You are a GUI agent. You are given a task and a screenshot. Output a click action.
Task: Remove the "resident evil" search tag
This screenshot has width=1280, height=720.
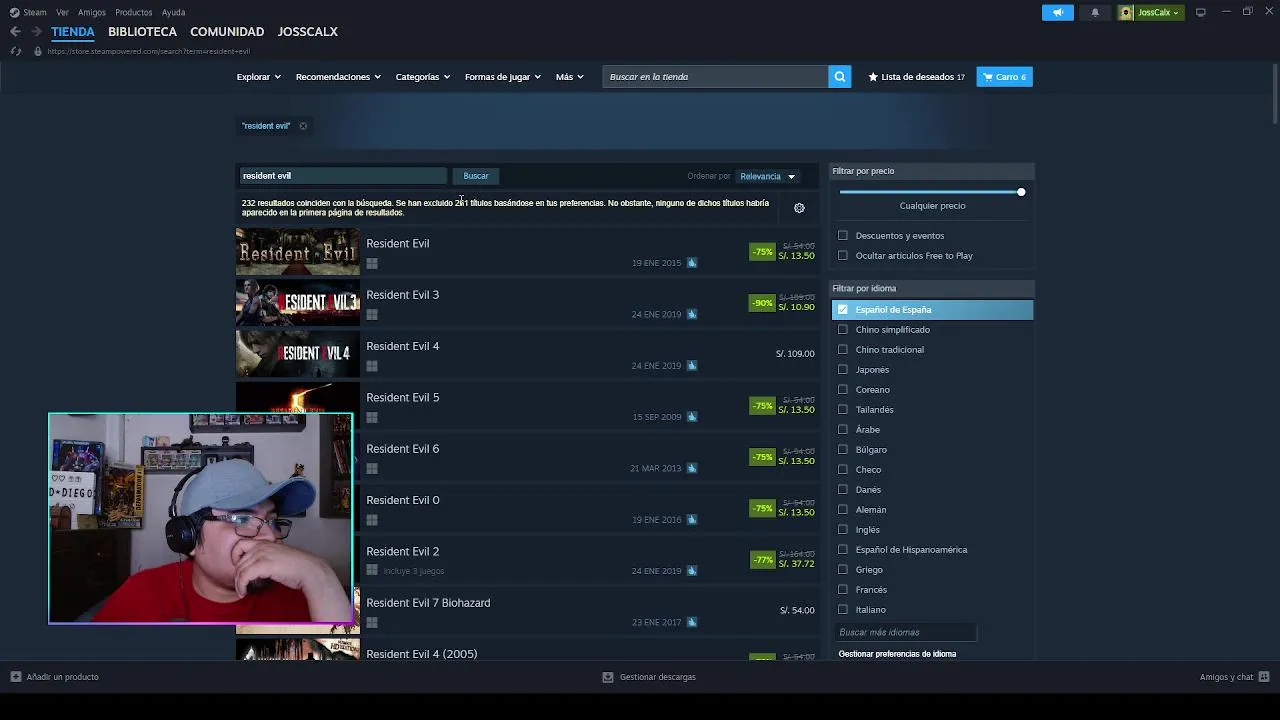[x=303, y=126]
